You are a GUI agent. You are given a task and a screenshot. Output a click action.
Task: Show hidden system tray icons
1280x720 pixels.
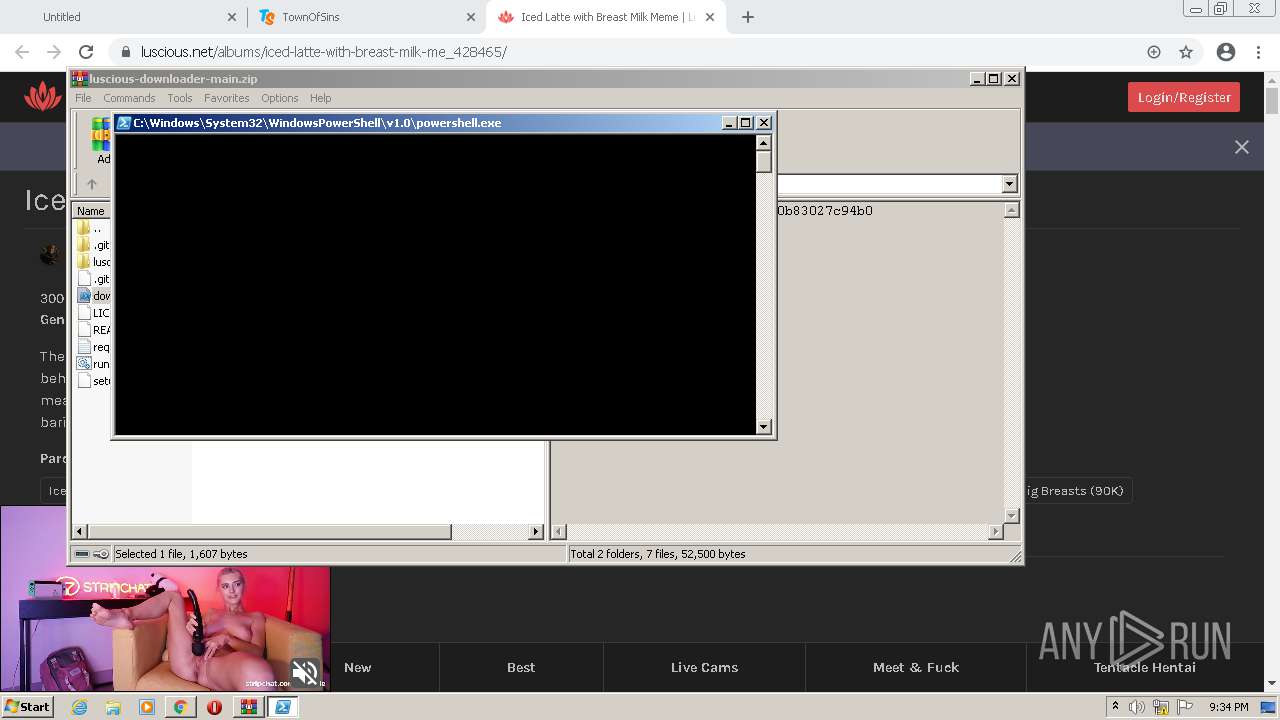1115,707
